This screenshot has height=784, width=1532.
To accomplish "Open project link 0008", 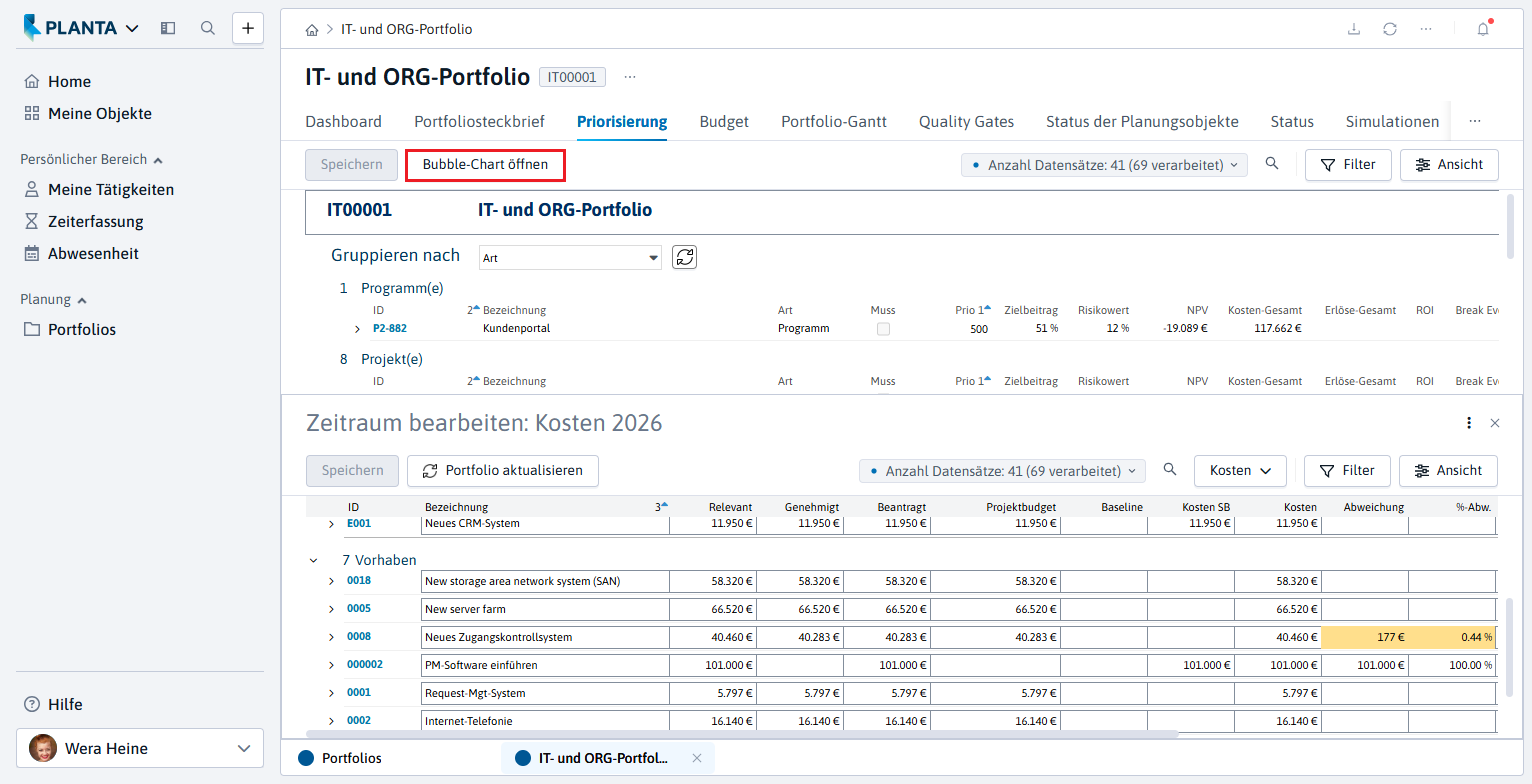I will tap(359, 637).
